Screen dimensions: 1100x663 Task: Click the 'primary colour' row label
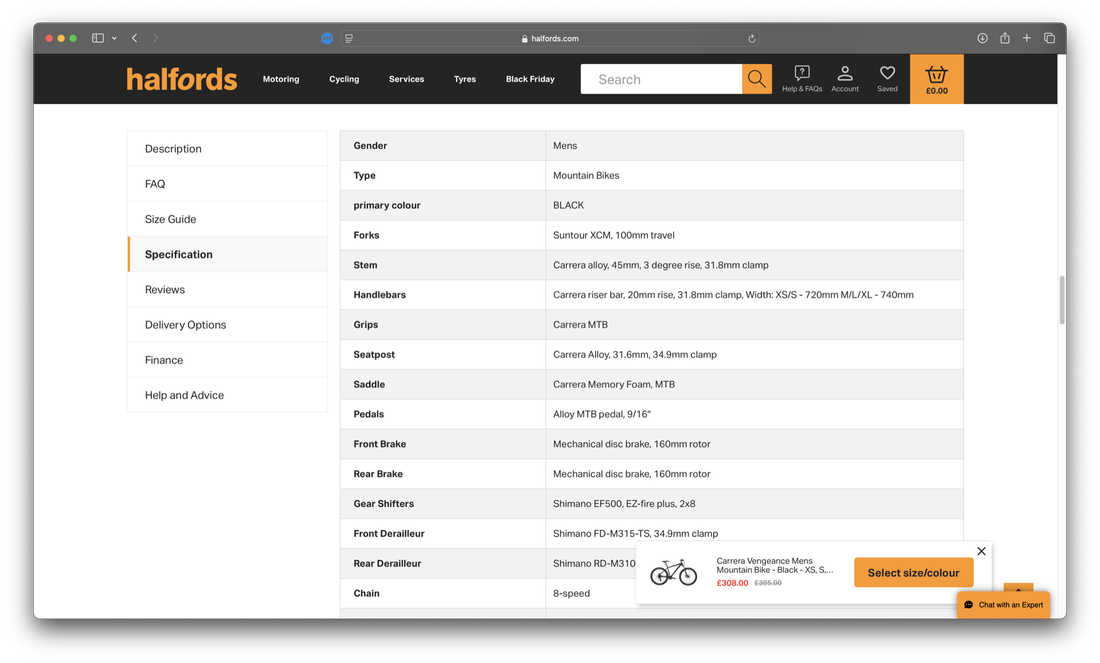387,205
